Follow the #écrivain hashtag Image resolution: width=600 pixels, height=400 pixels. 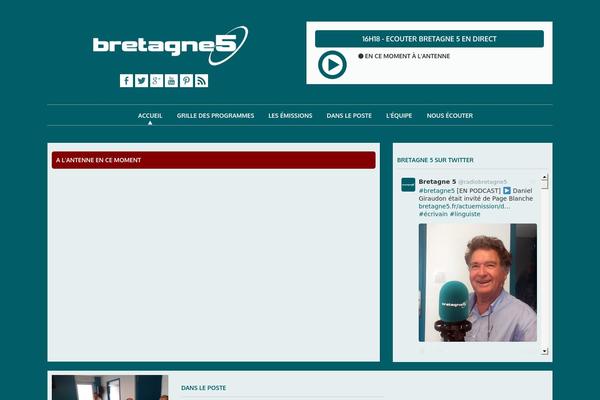tap(433, 214)
